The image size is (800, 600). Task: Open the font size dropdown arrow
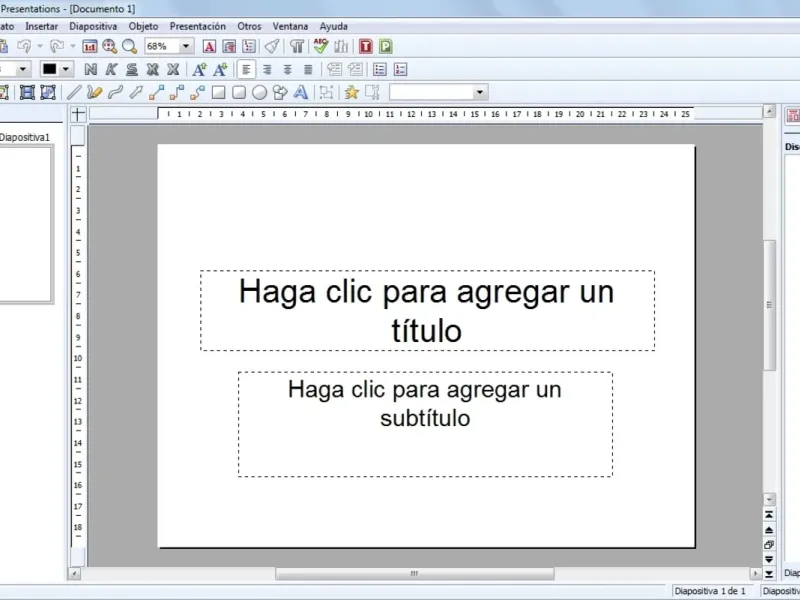tap(23, 69)
